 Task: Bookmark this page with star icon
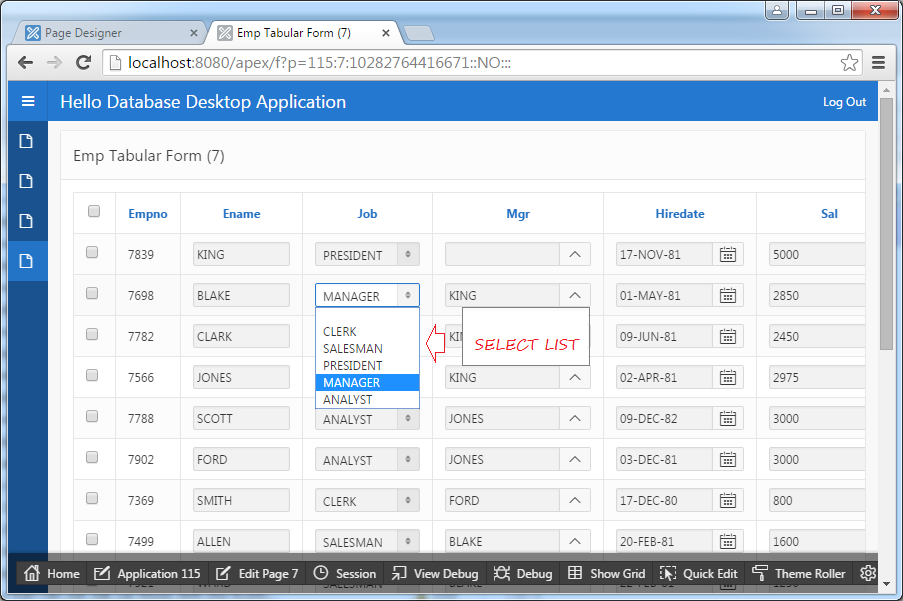coord(849,62)
